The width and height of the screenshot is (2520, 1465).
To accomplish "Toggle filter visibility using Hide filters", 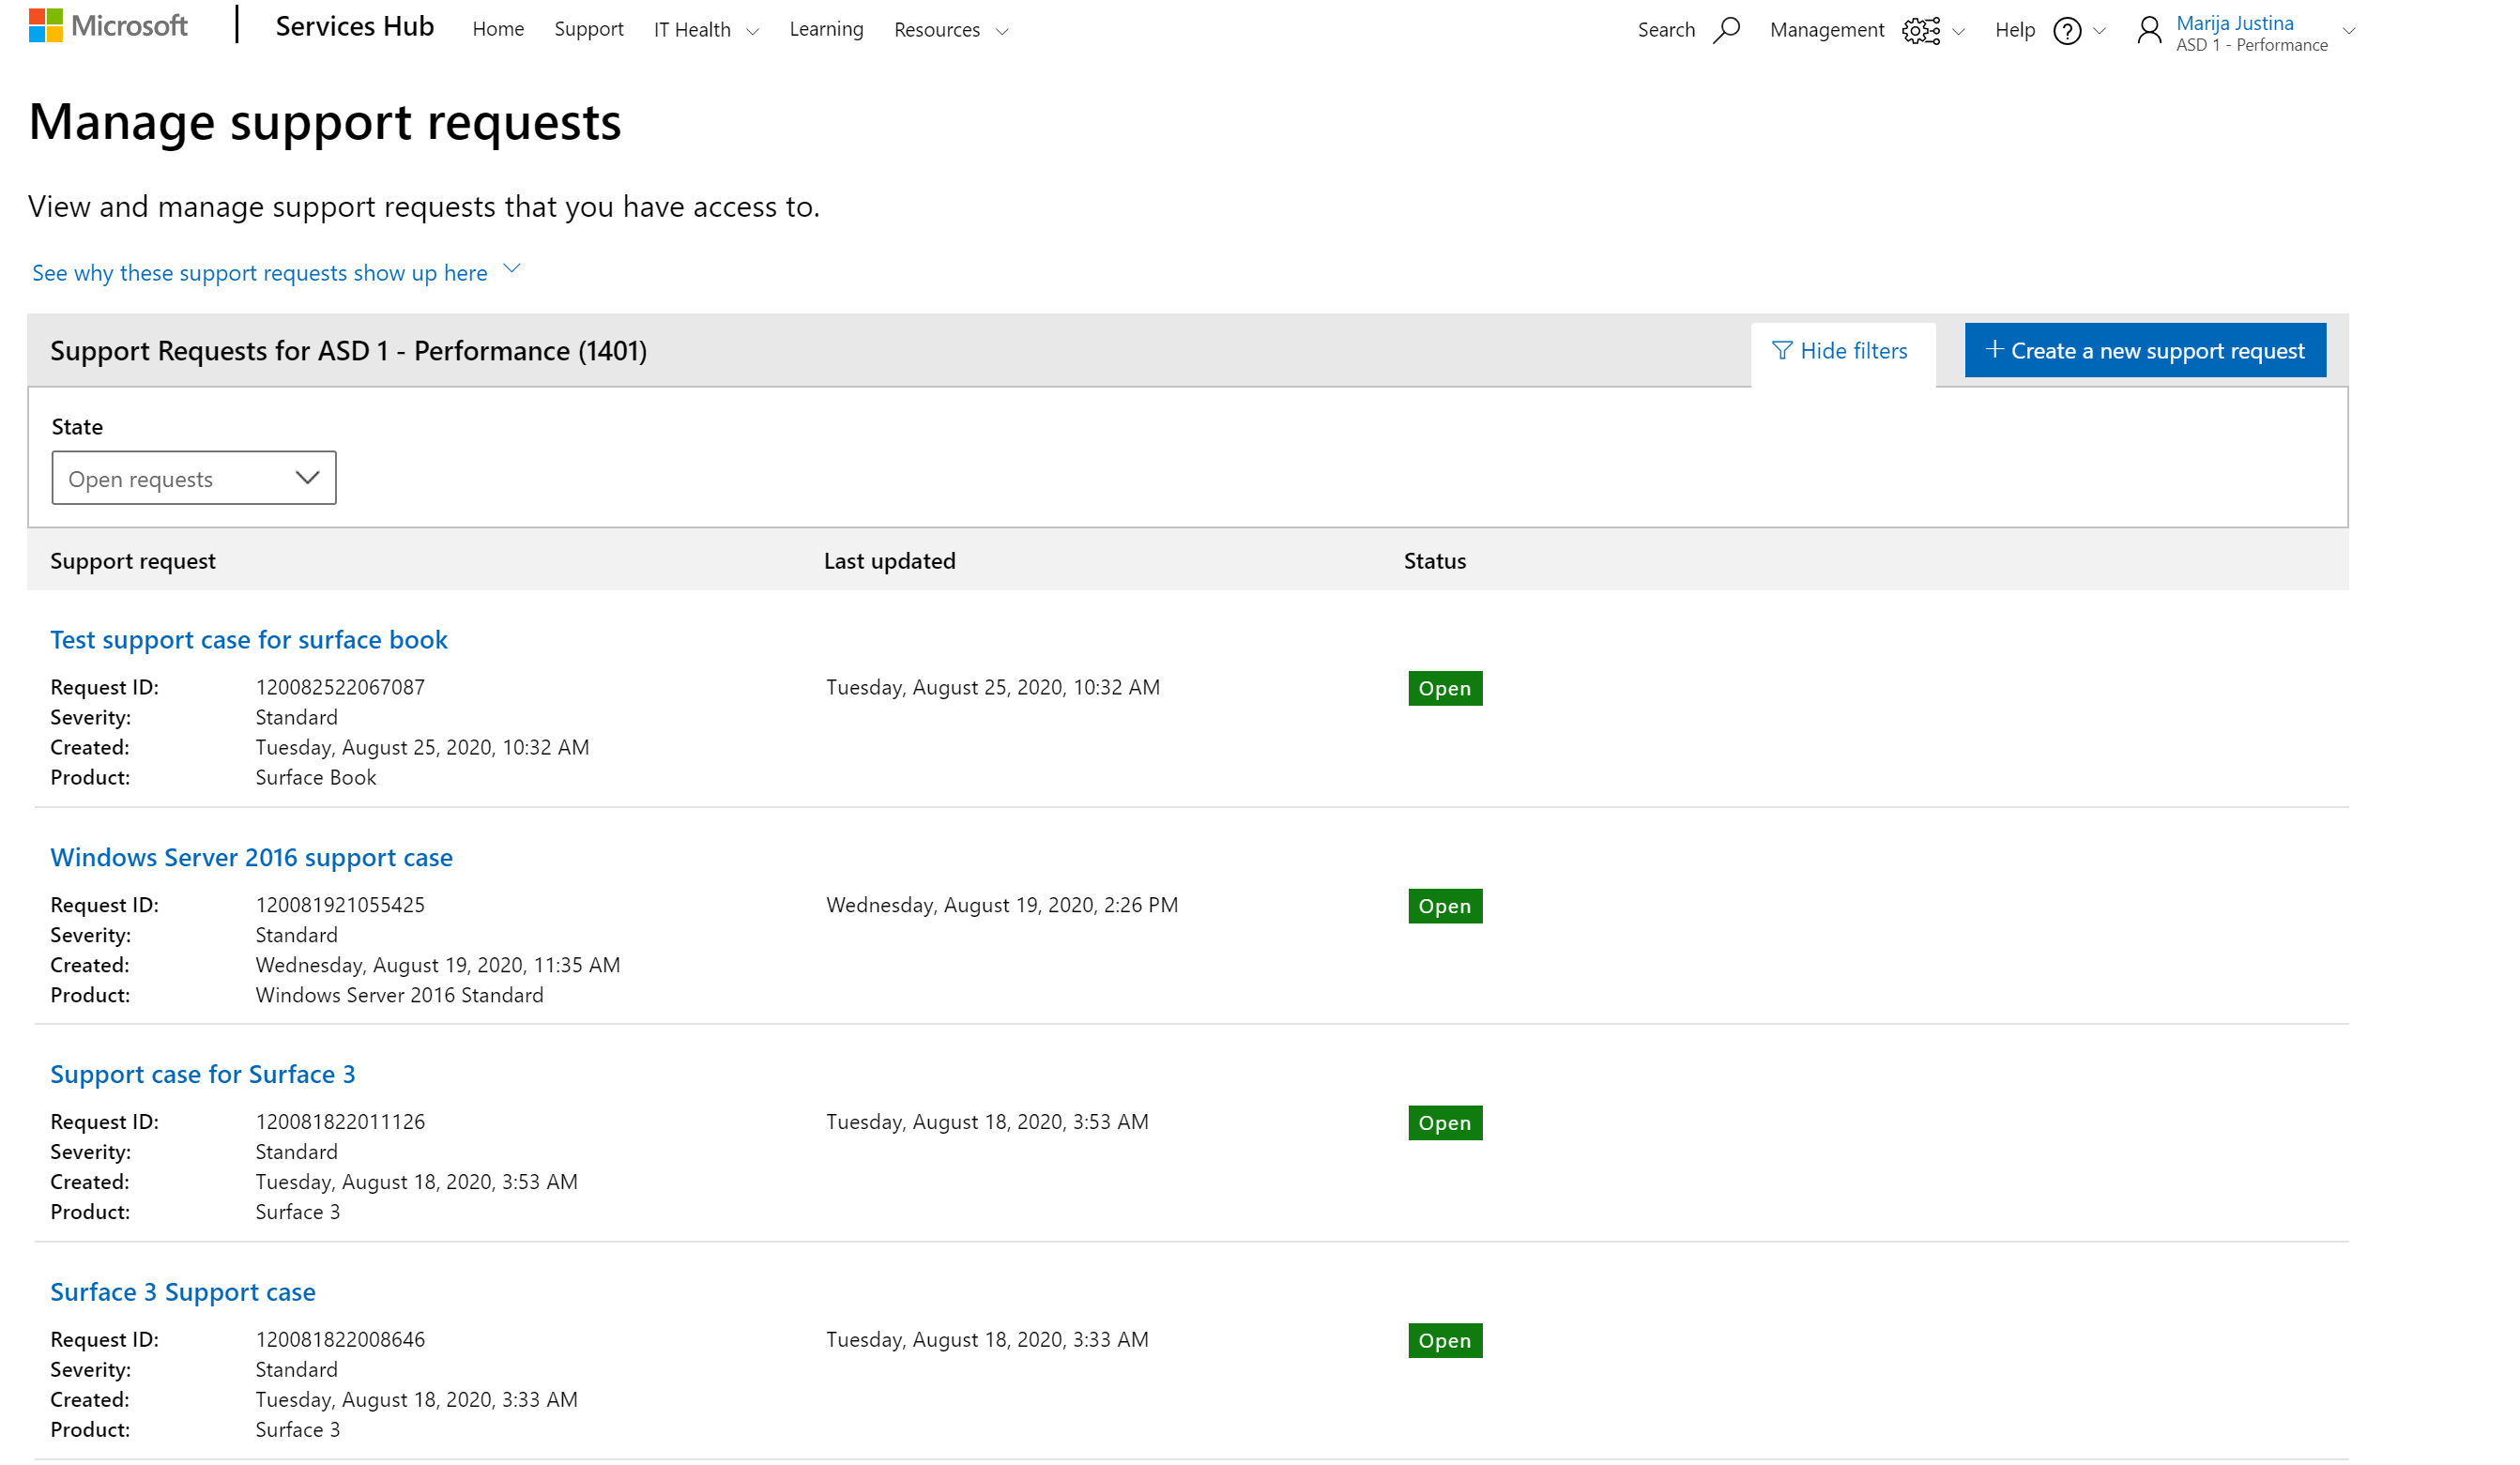I will pos(1841,349).
